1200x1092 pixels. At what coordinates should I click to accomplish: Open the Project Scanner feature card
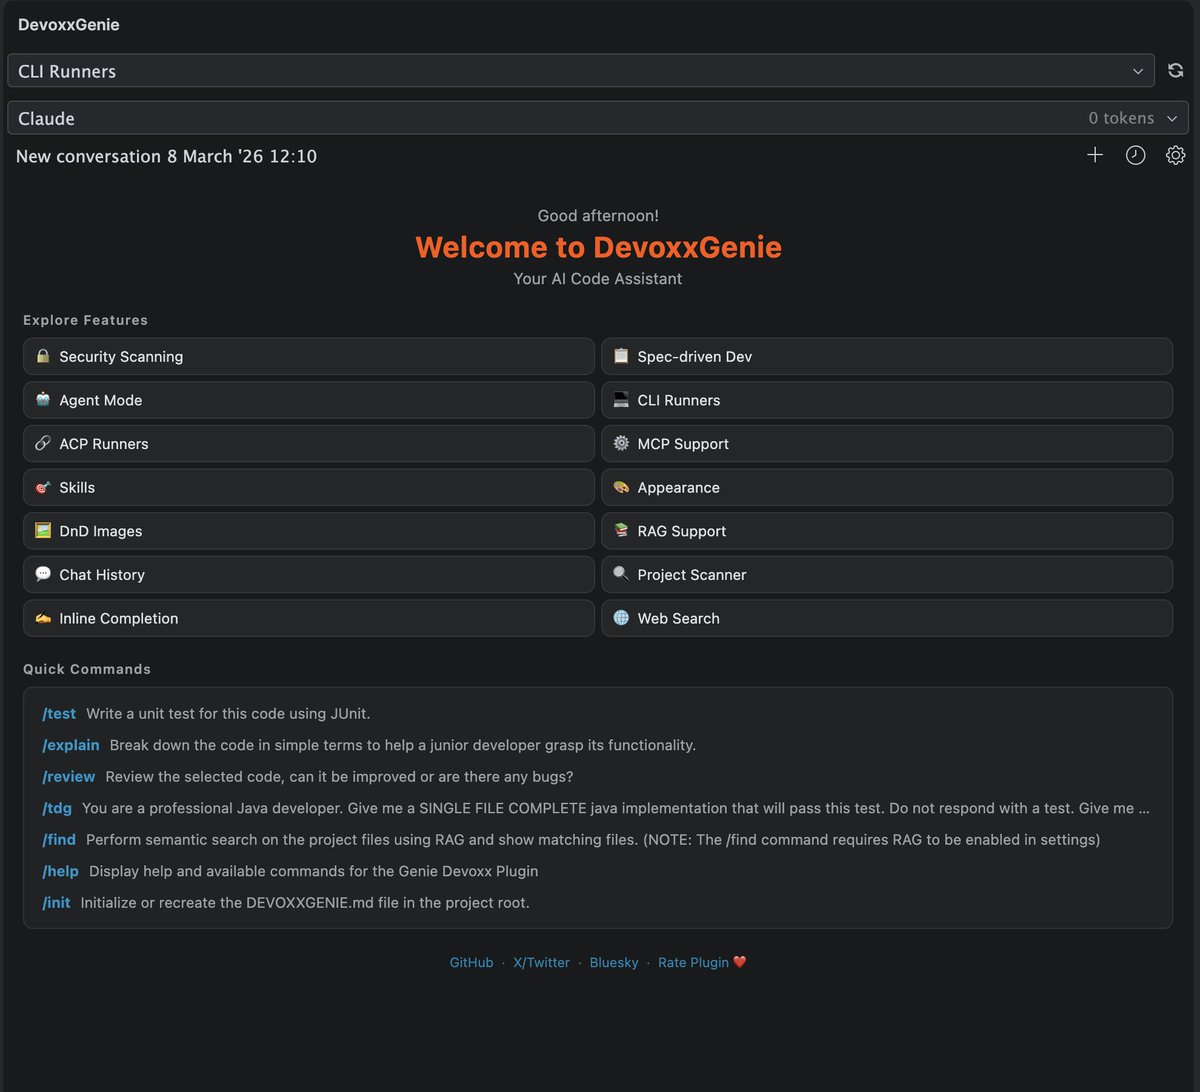[887, 574]
